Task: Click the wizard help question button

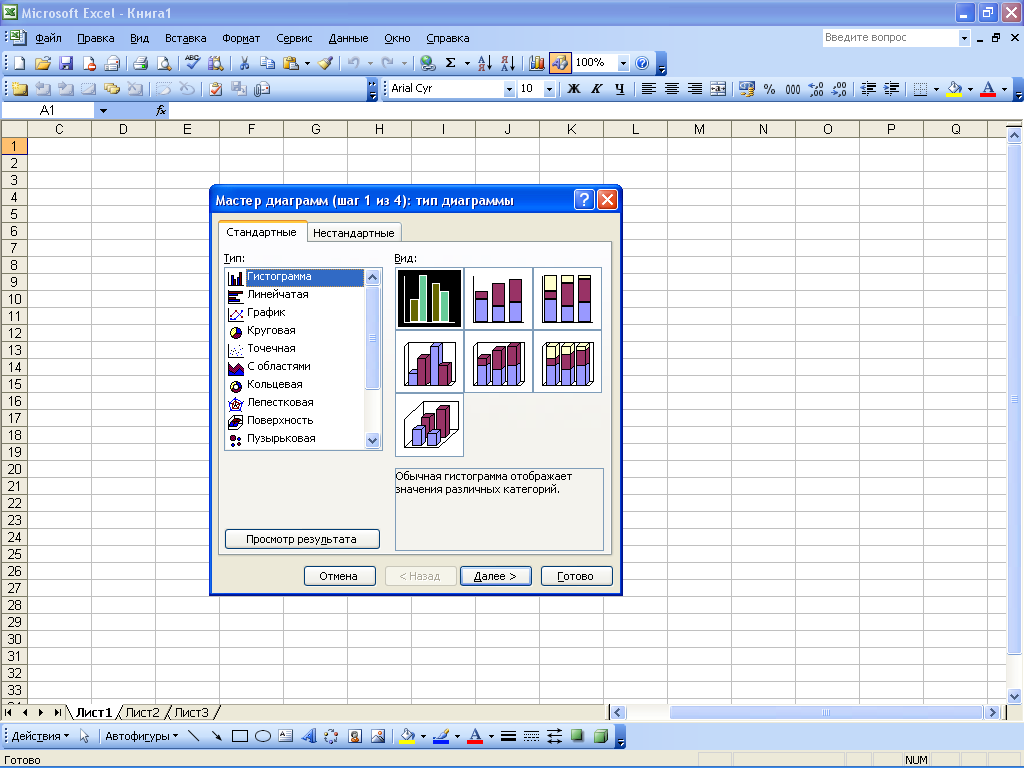Action: [584, 200]
